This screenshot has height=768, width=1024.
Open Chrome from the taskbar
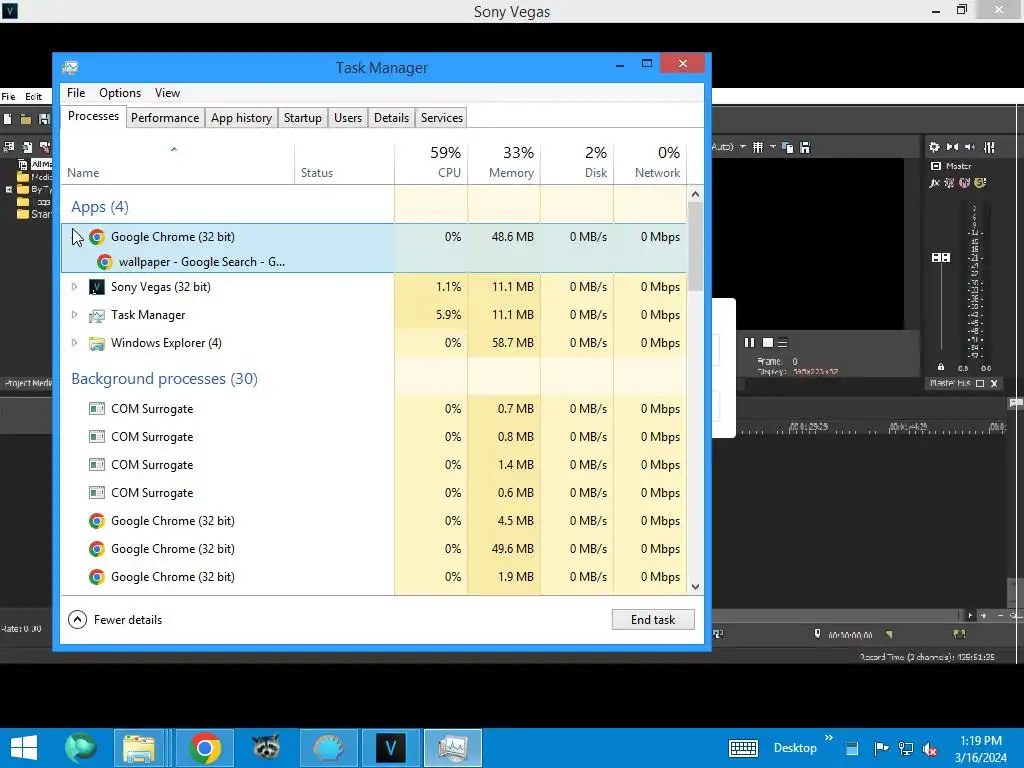(x=204, y=748)
